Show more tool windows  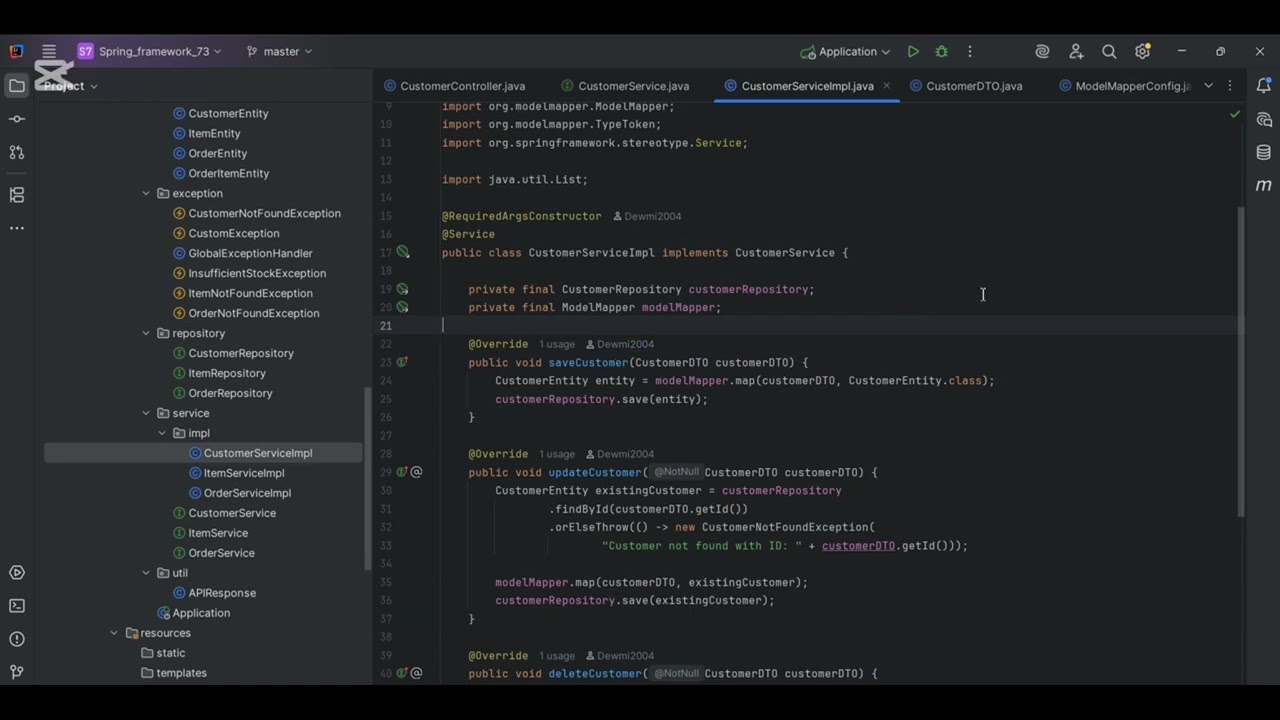tap(17, 228)
